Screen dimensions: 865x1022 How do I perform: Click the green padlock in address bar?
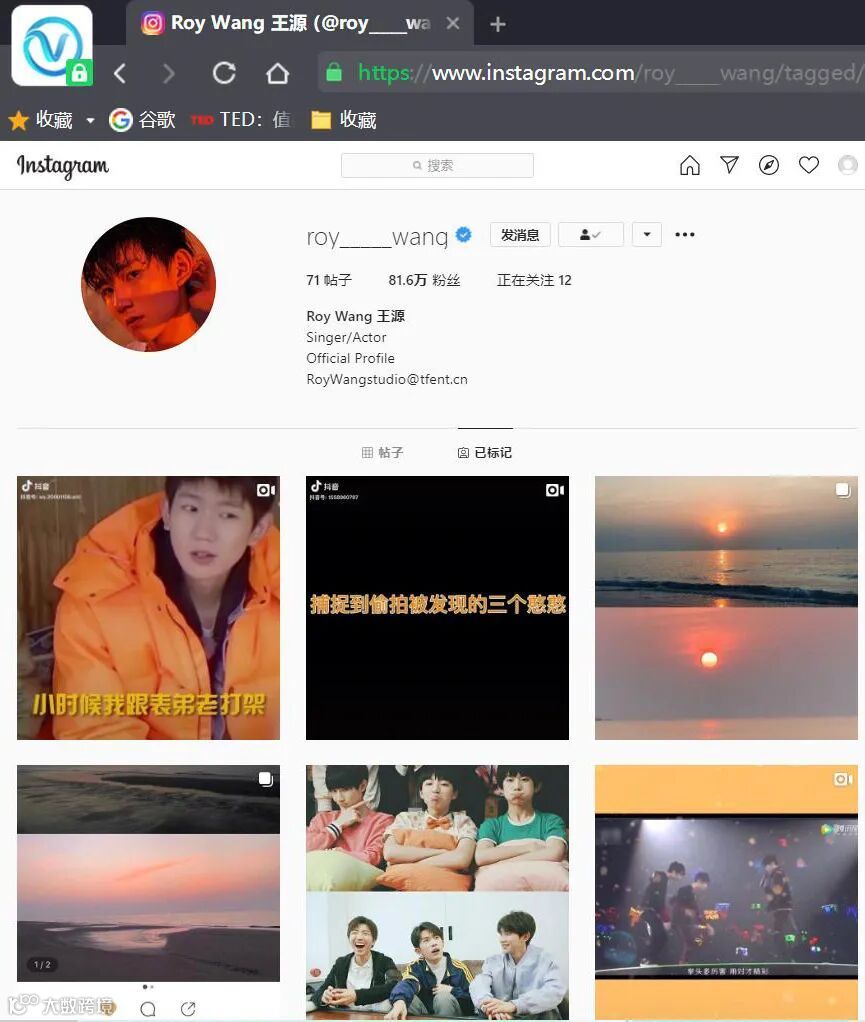(334, 72)
